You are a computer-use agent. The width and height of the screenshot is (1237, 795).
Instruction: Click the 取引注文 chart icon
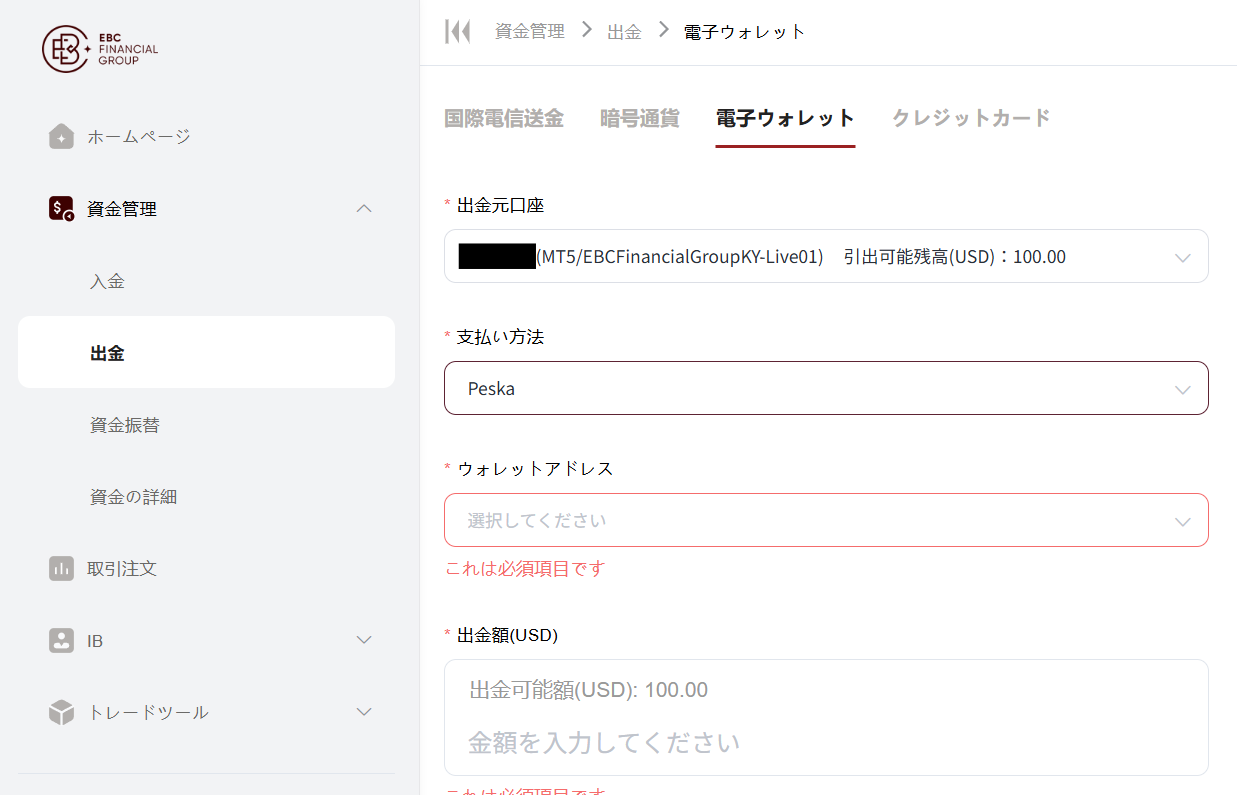pyautogui.click(x=61, y=569)
